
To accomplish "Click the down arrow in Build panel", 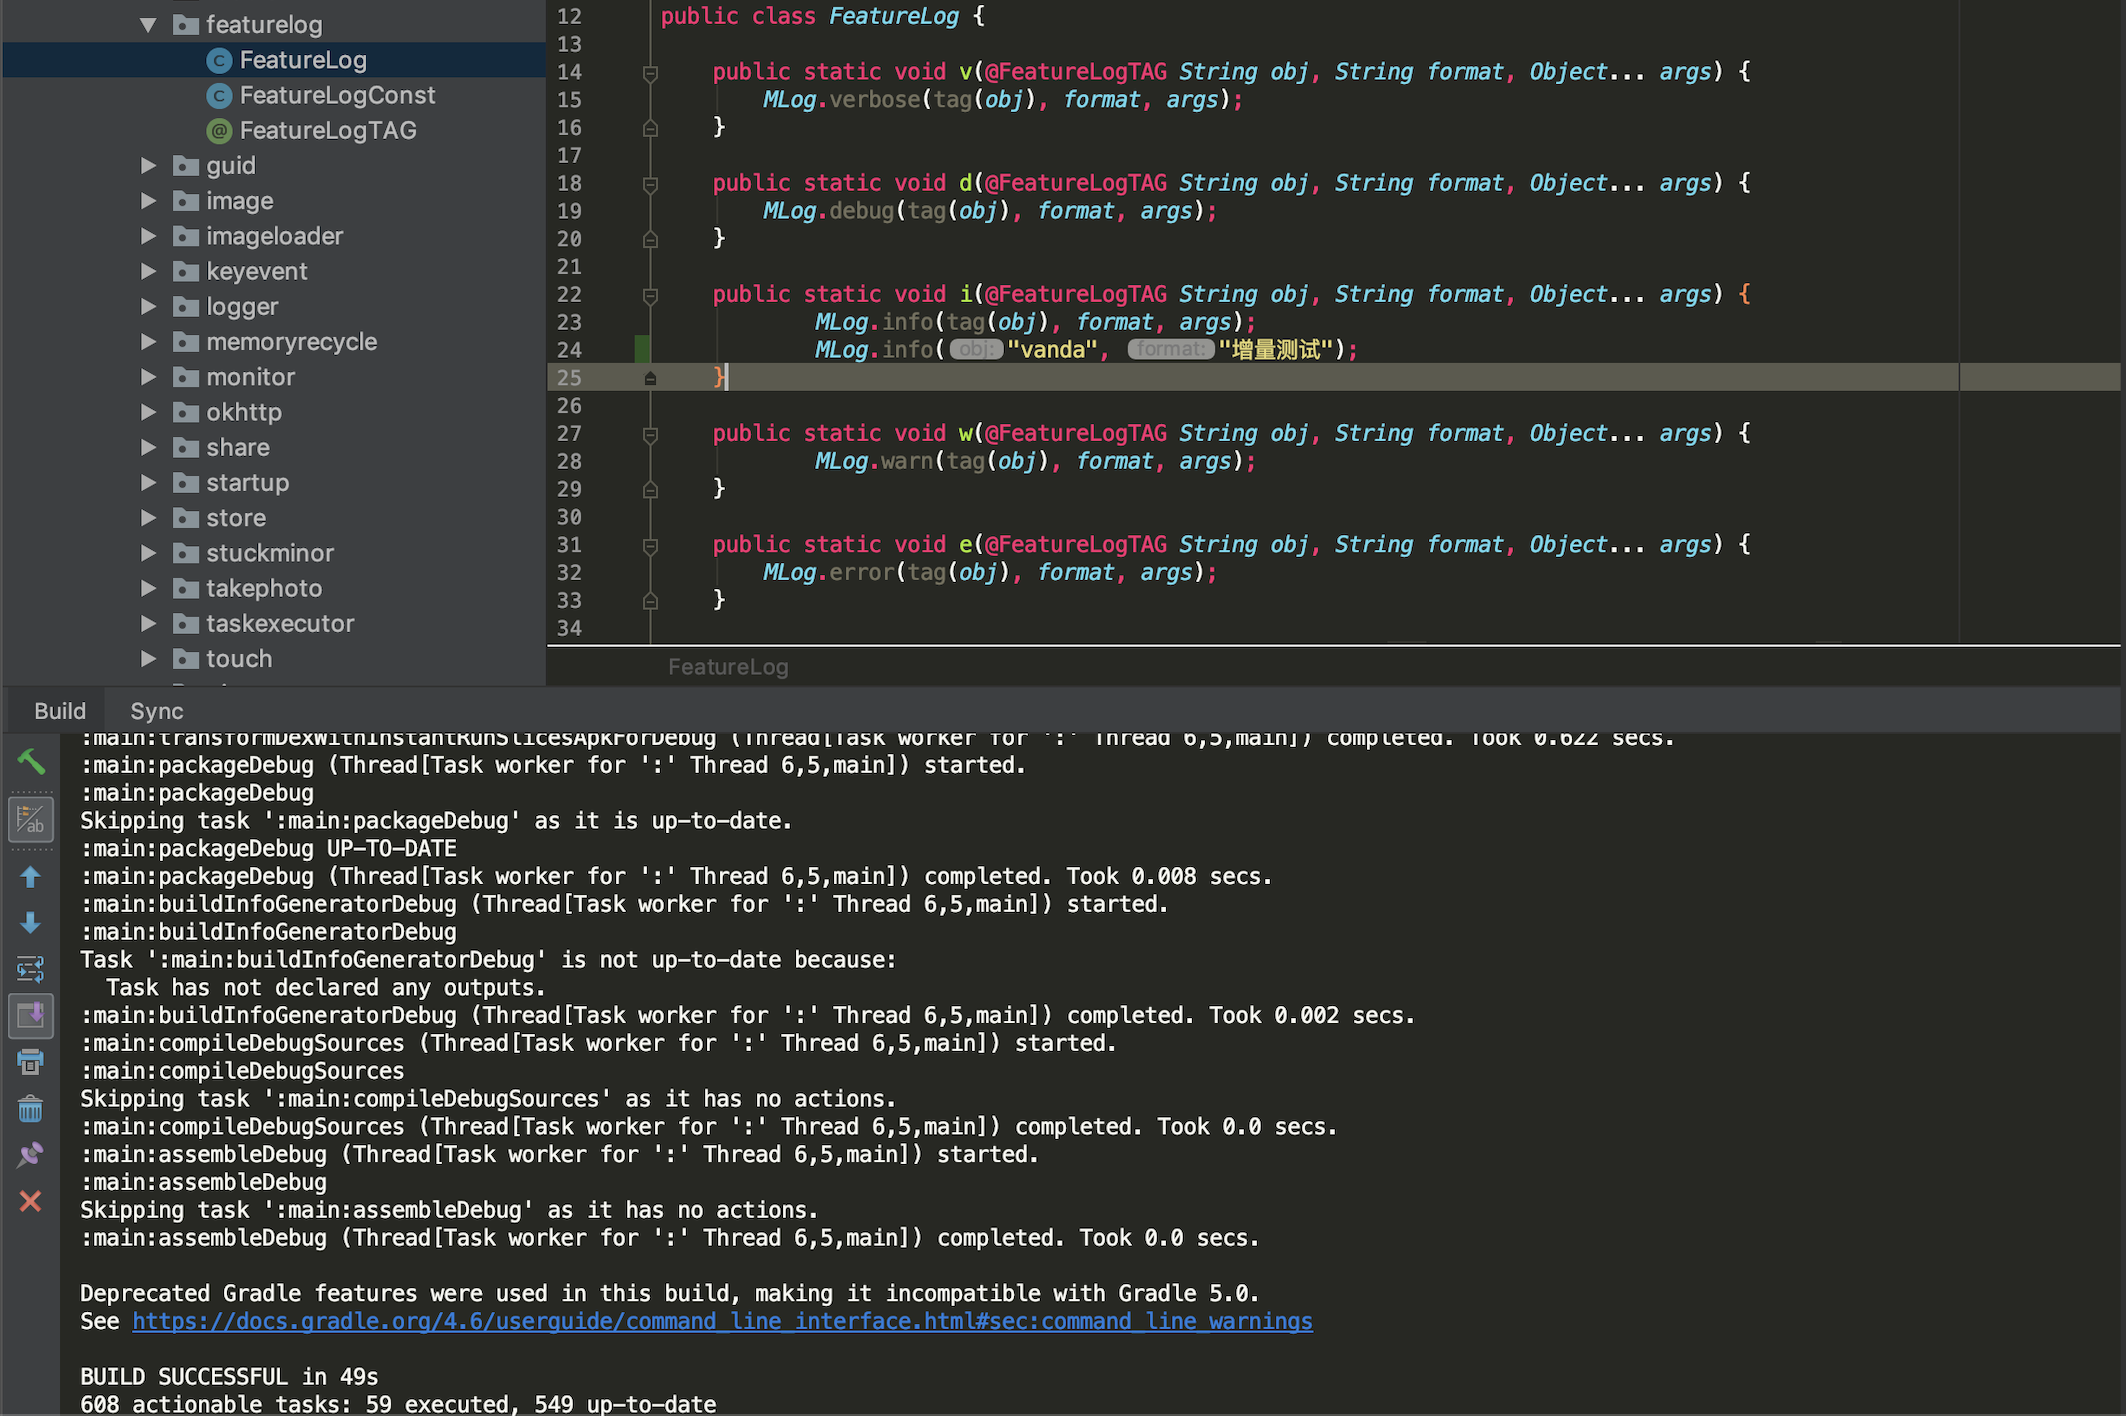I will pos(31,922).
